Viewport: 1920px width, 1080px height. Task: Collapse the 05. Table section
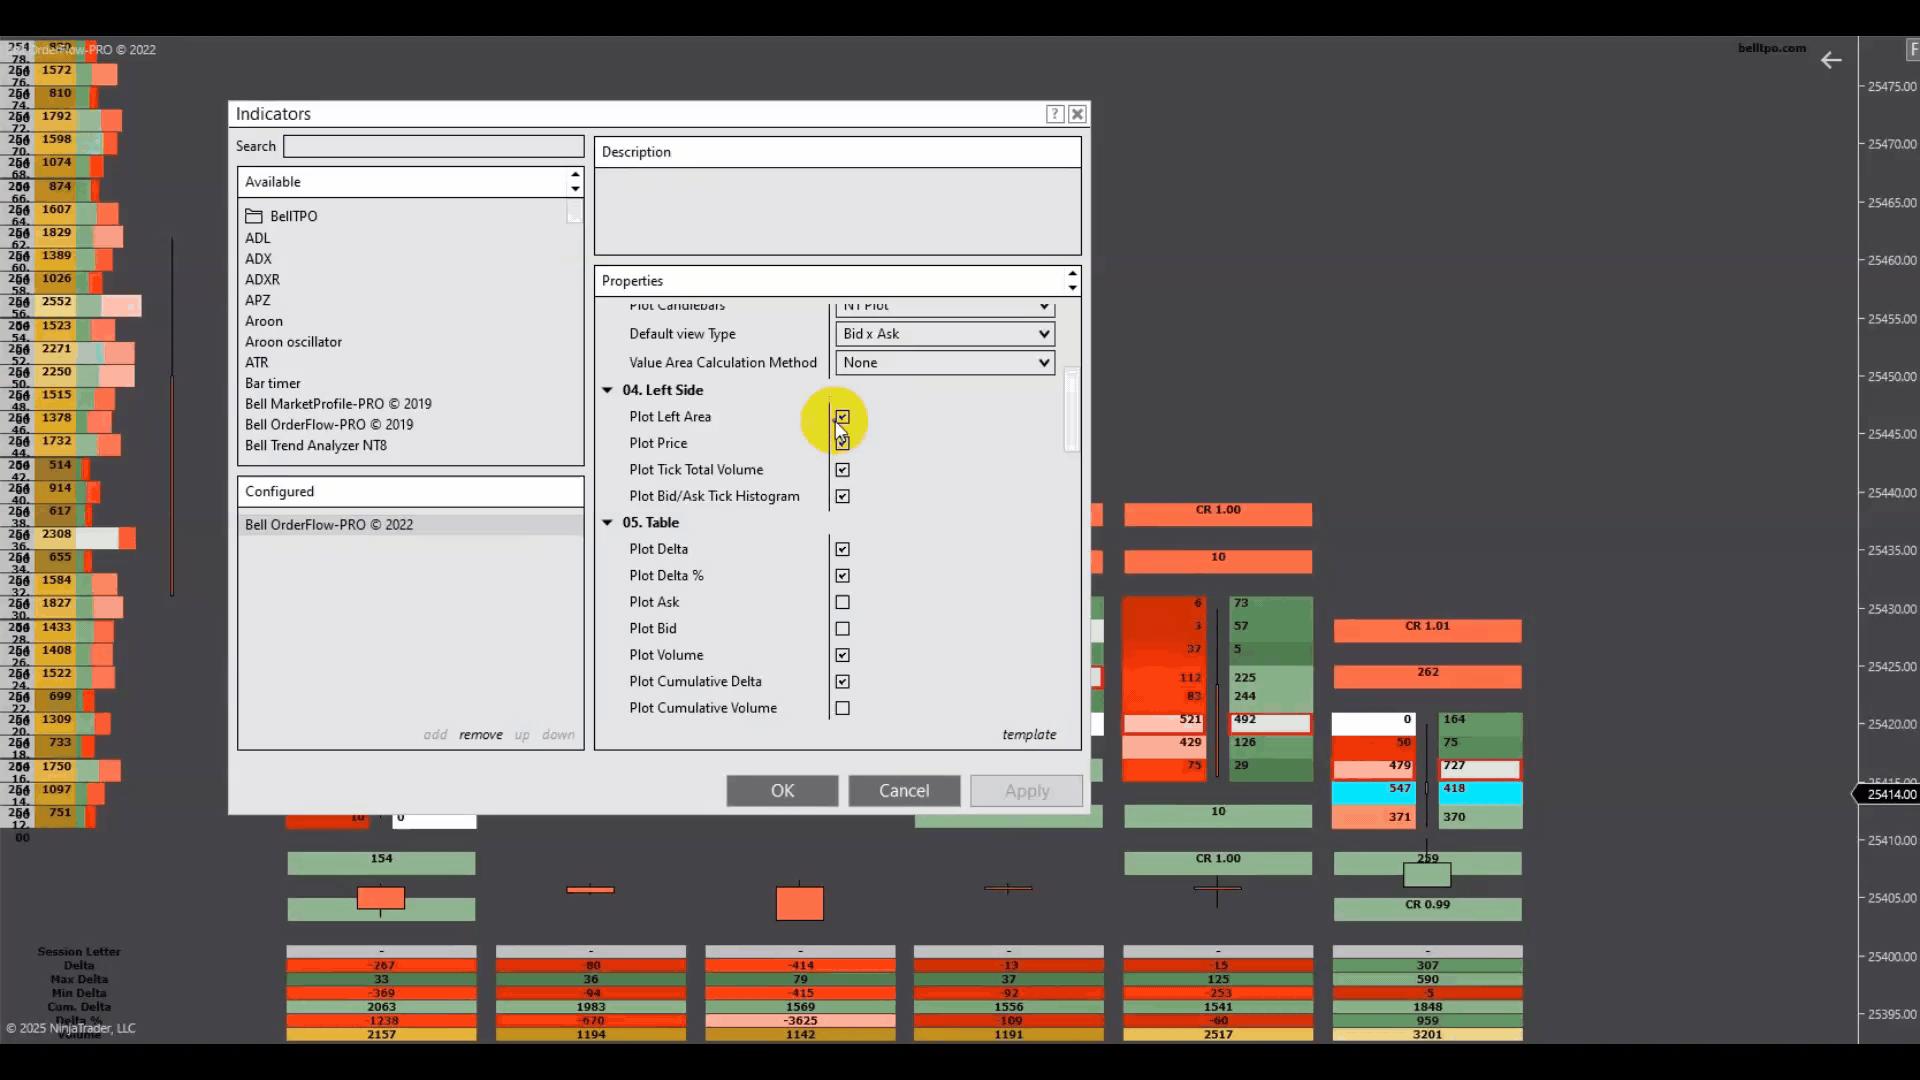607,522
